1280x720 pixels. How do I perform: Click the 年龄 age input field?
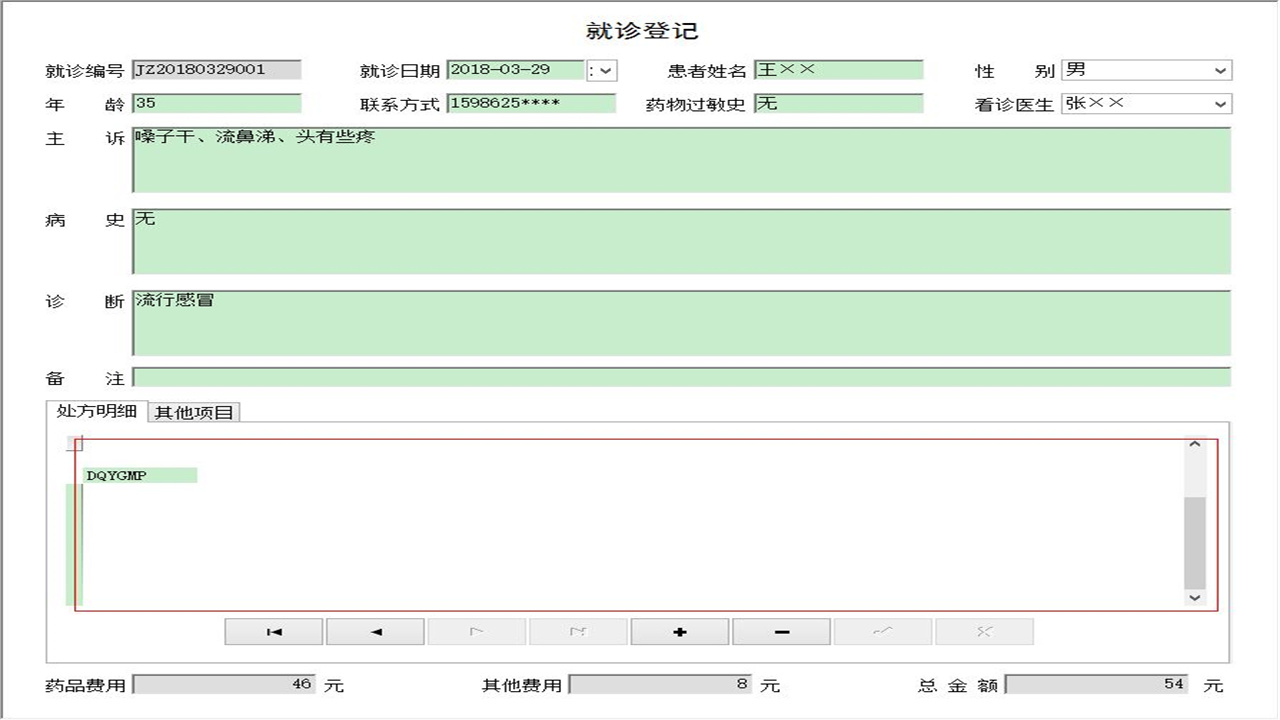[215, 103]
